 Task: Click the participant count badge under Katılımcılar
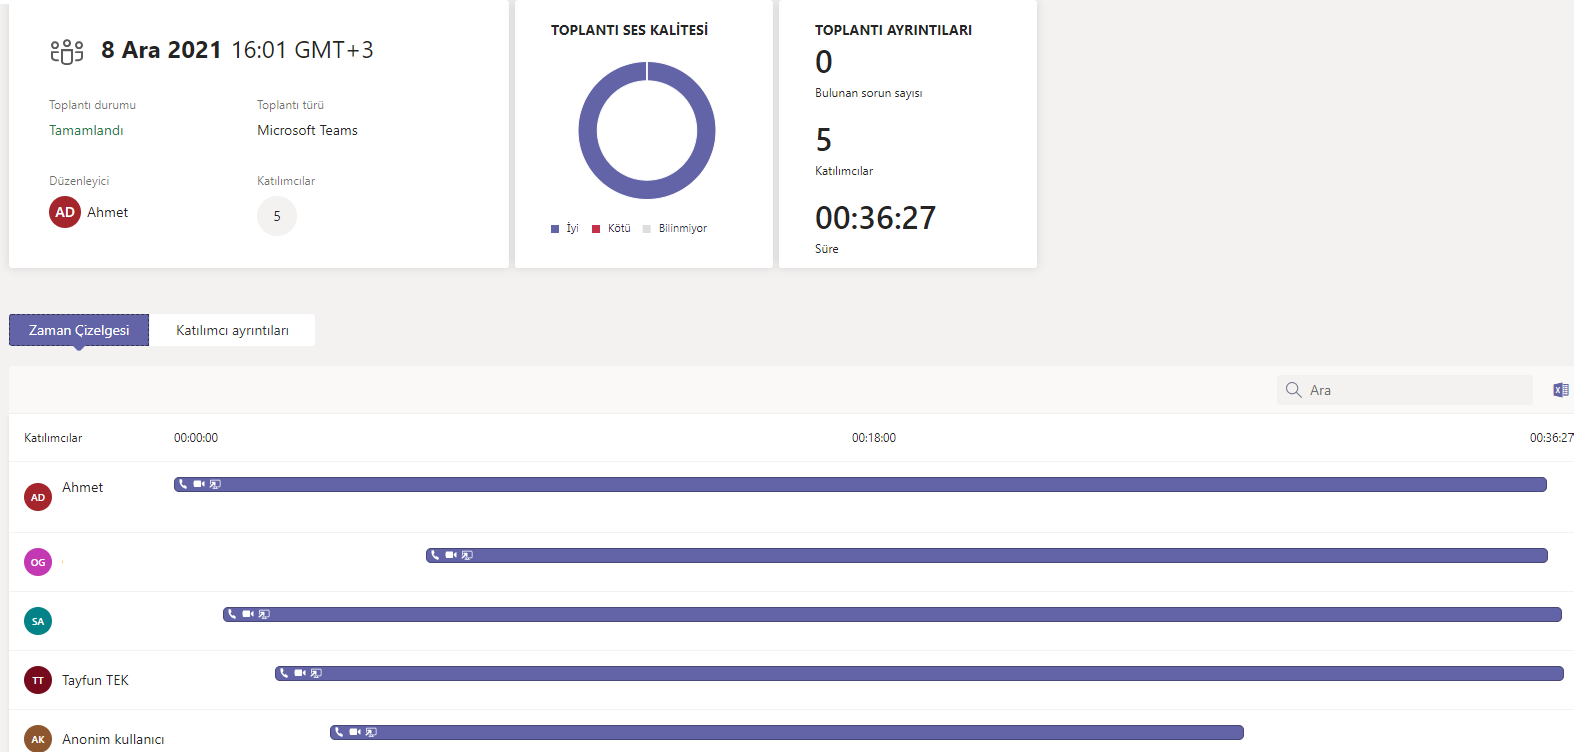coord(277,216)
